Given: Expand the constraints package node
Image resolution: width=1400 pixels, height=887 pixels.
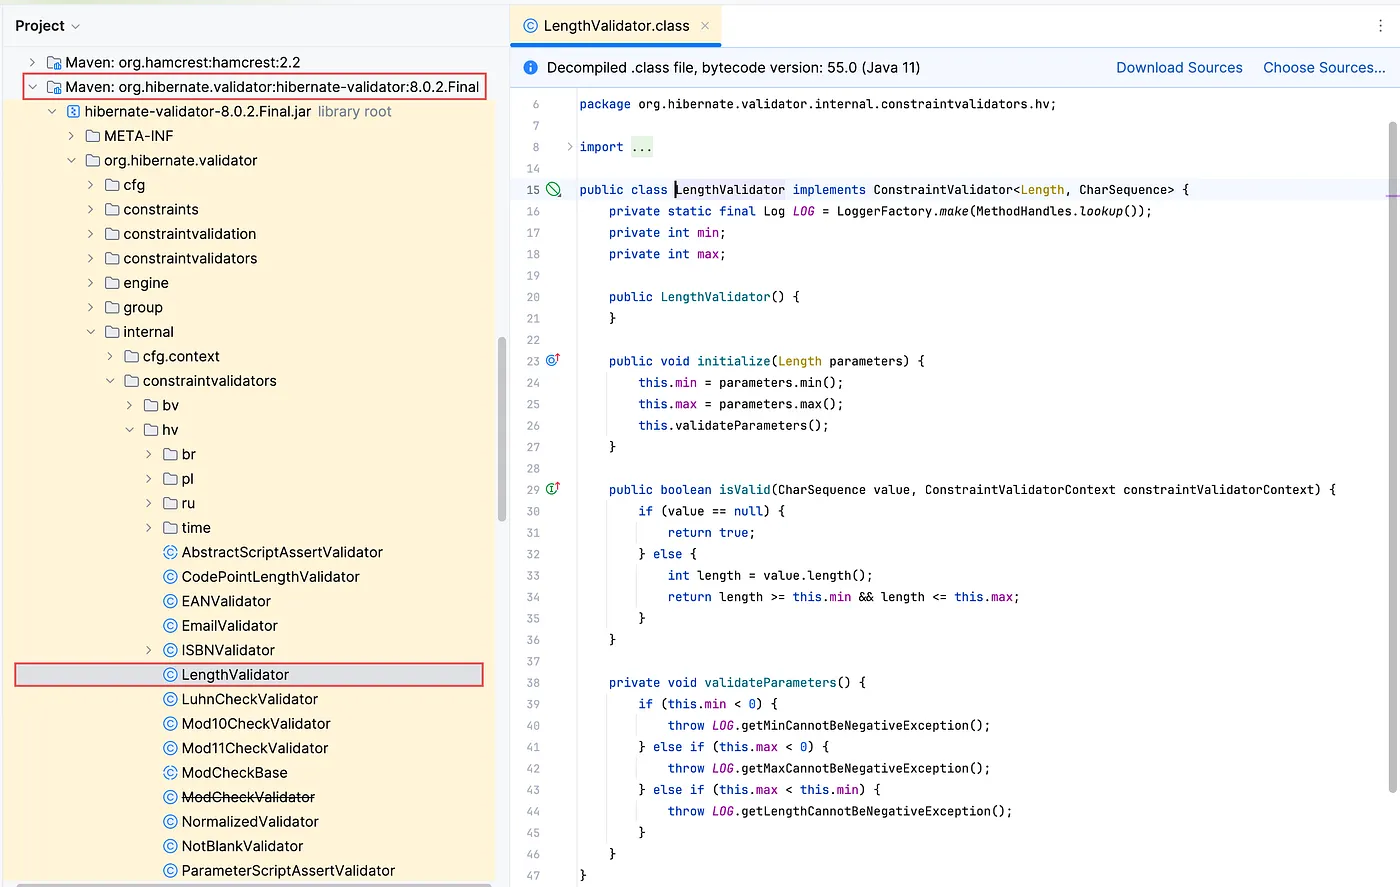Looking at the screenshot, I should [91, 209].
